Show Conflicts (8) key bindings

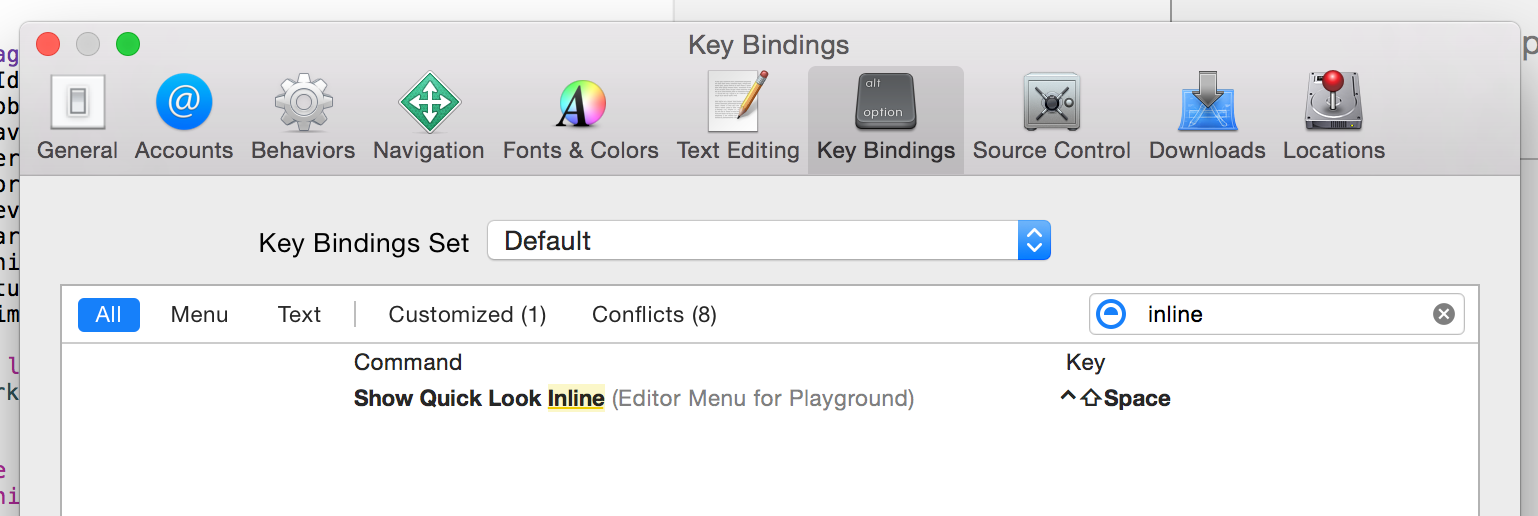click(x=654, y=315)
